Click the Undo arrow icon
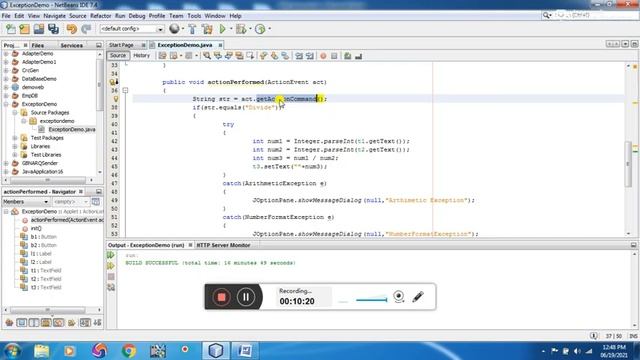The width and height of the screenshot is (640, 360). (x=72, y=29)
